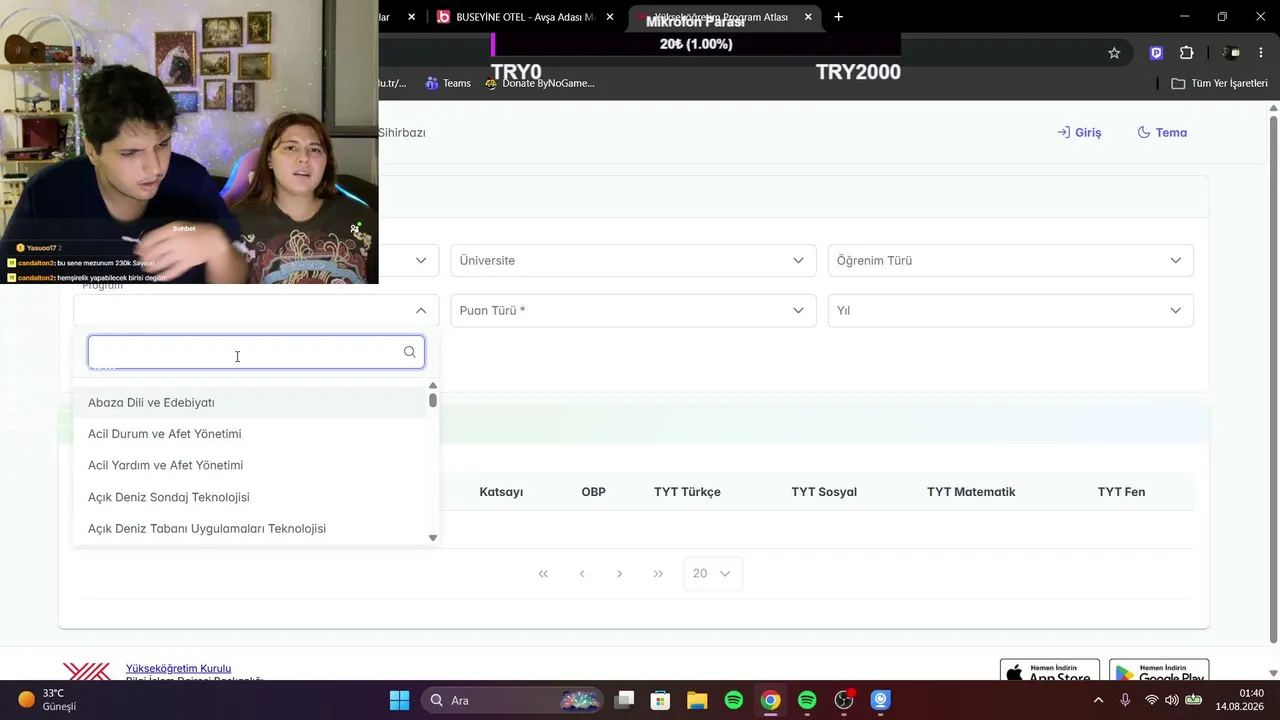Viewport: 1280px width, 720px height.
Task: Click the Katsayı column header
Action: click(x=501, y=492)
